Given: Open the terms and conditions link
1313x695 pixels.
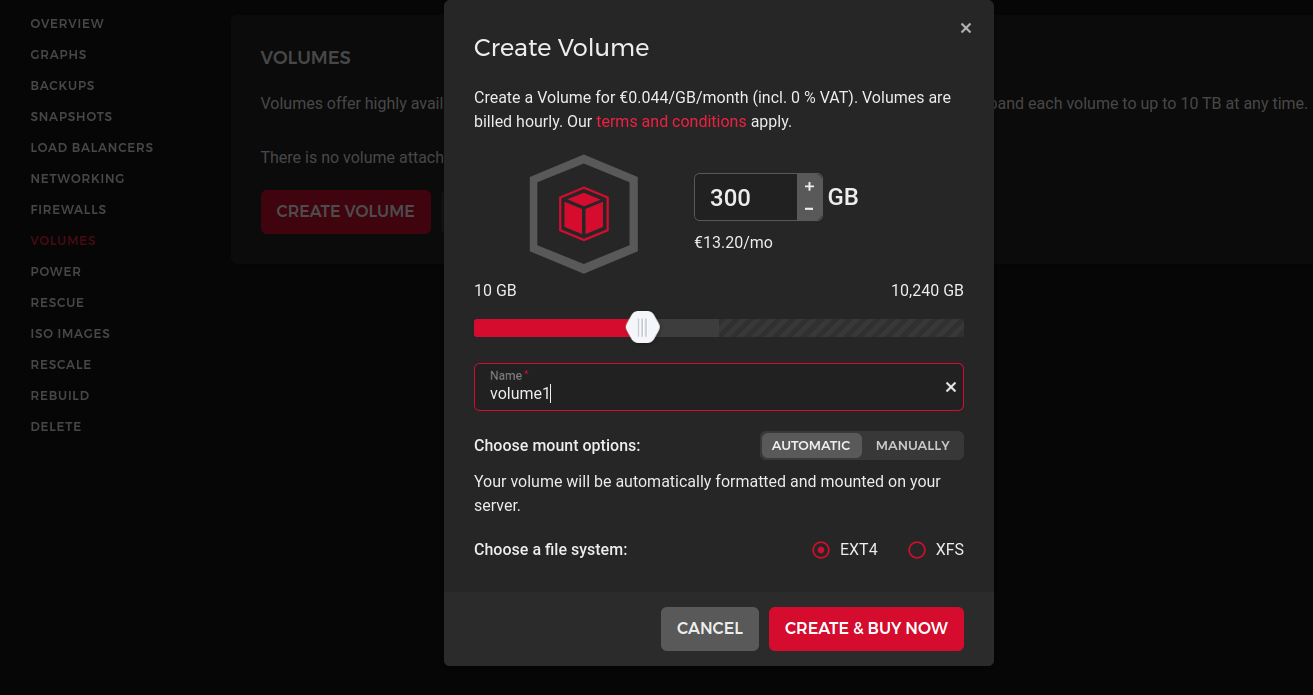Looking at the screenshot, I should coord(671,121).
